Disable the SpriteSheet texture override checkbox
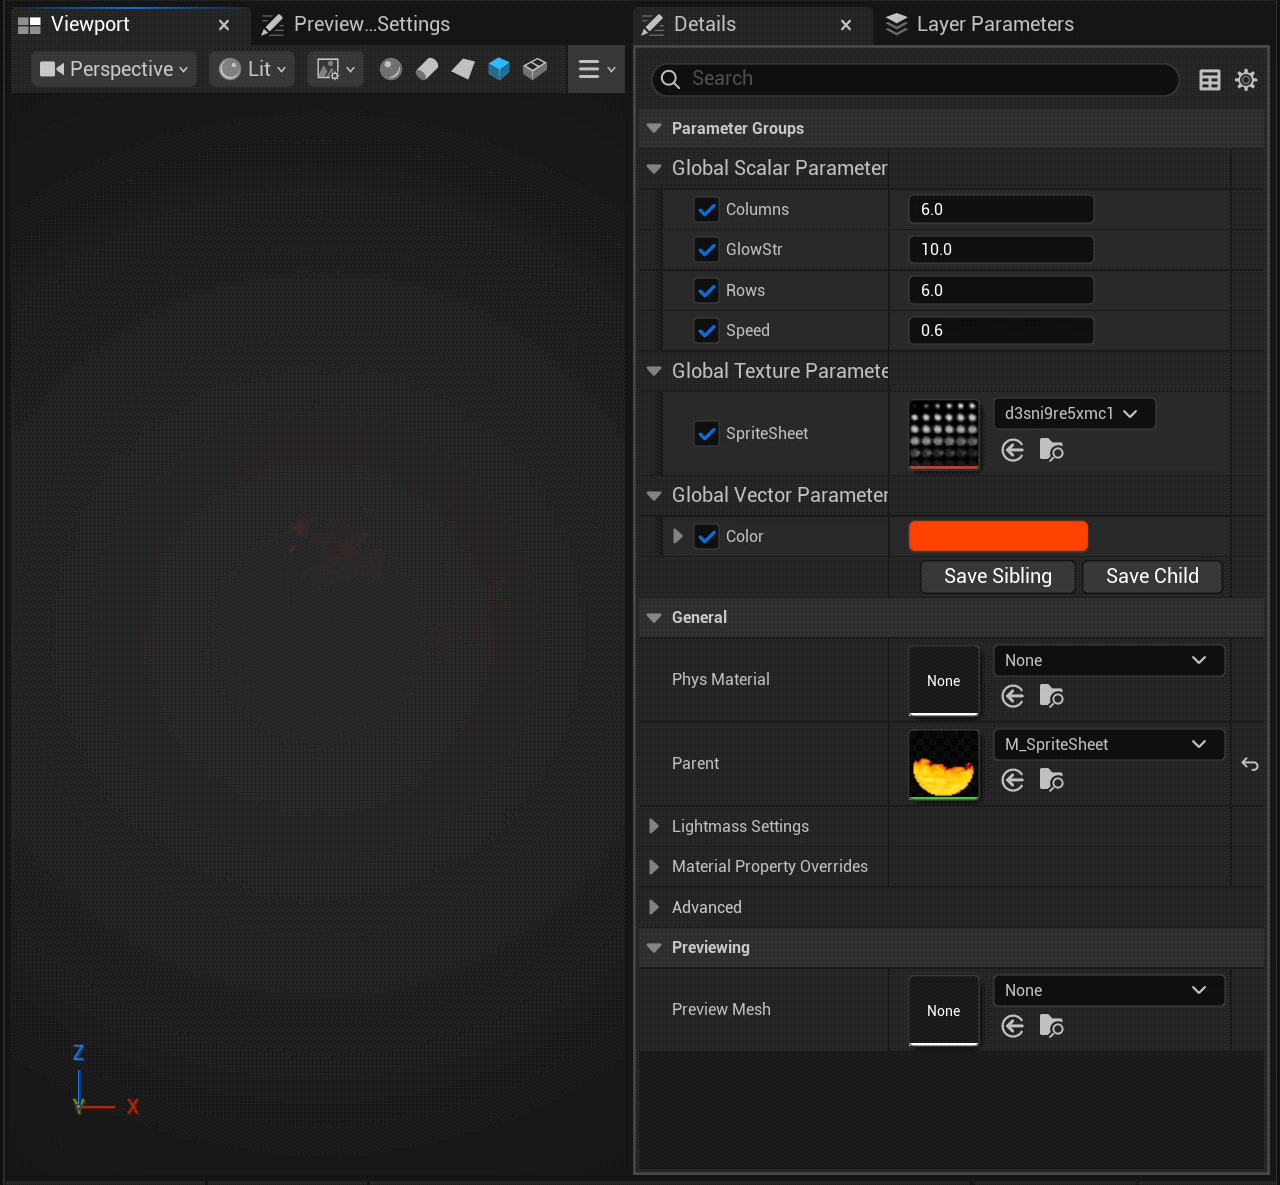Screen dimensions: 1280x1185 point(707,434)
